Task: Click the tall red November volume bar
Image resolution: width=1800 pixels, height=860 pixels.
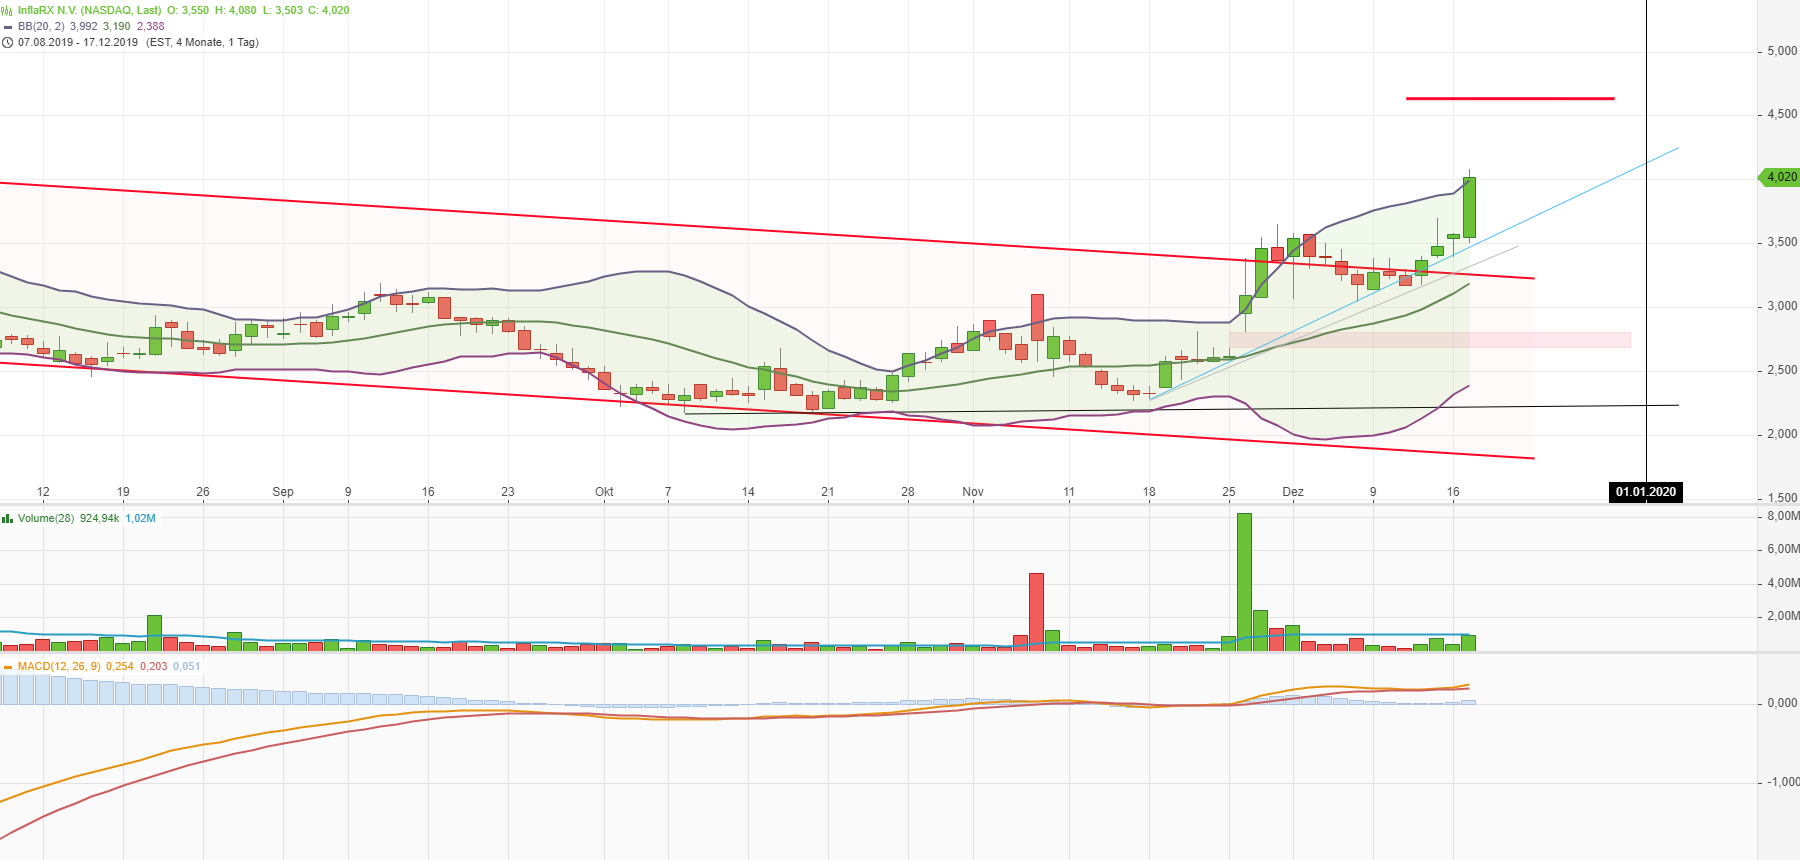Action: pyautogui.click(x=1036, y=612)
